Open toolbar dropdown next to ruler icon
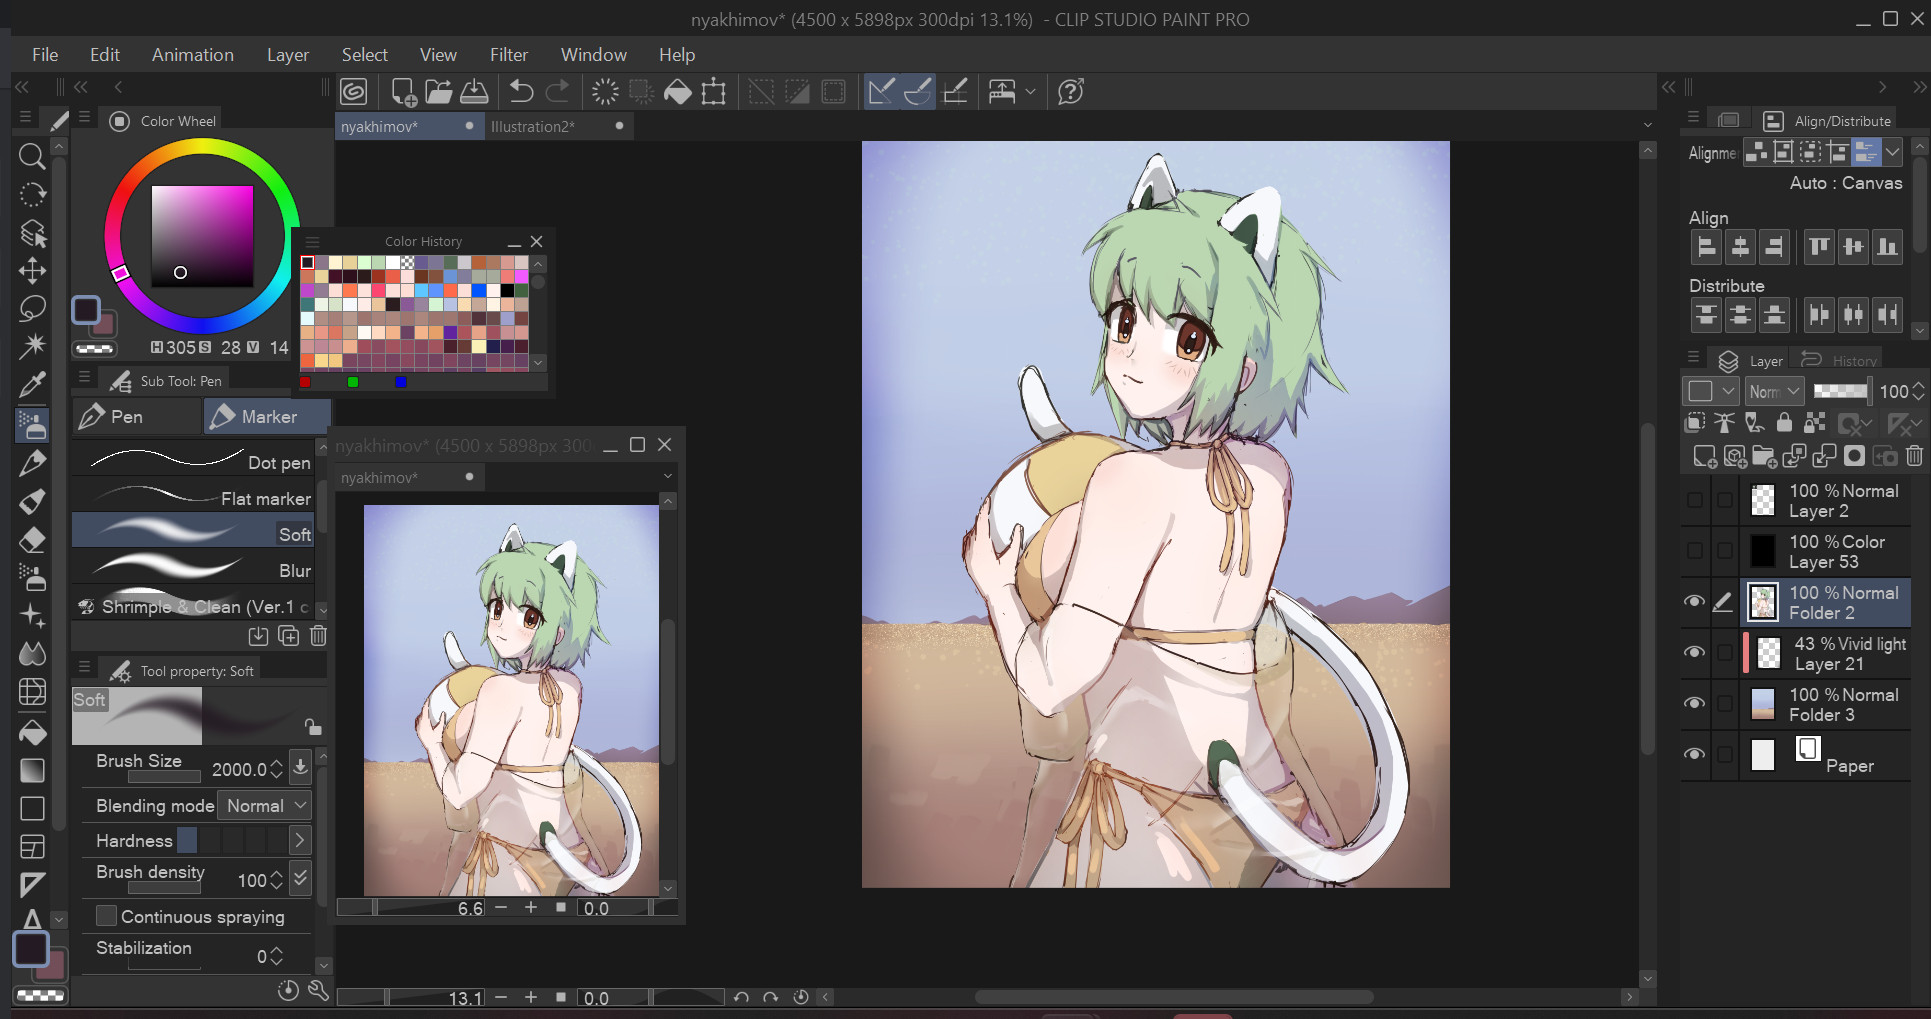Viewport: 1931px width, 1019px height. pyautogui.click(x=1030, y=92)
